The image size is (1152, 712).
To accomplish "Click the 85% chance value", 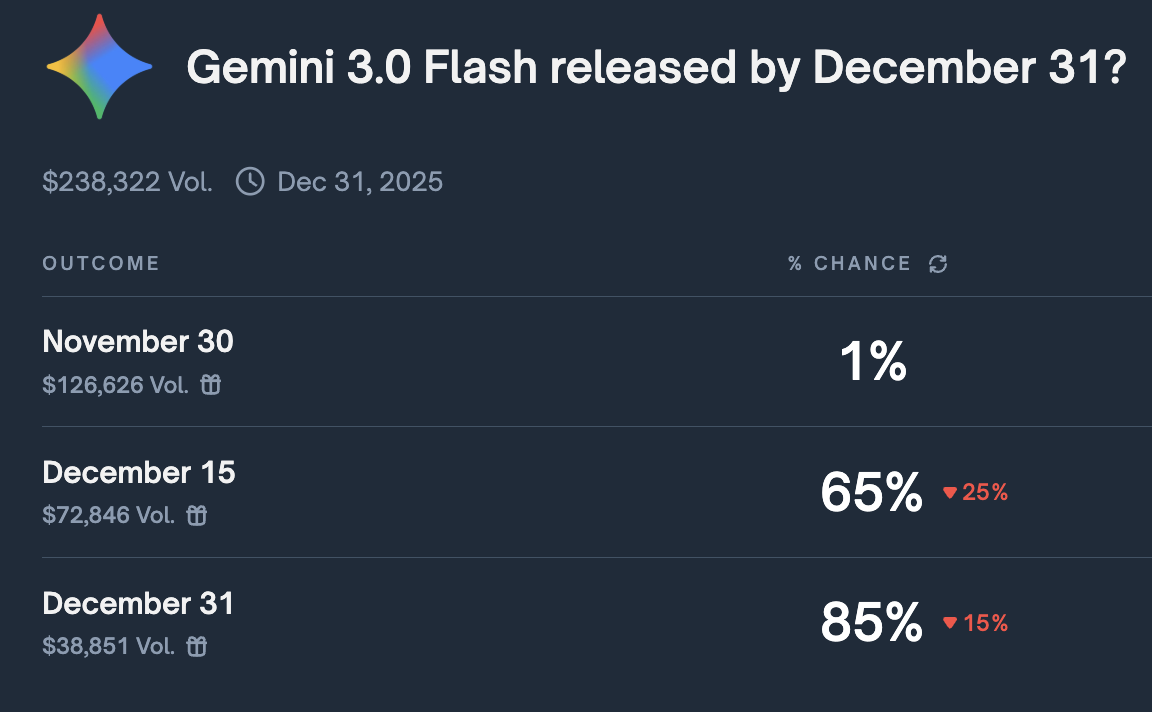I will (x=871, y=623).
